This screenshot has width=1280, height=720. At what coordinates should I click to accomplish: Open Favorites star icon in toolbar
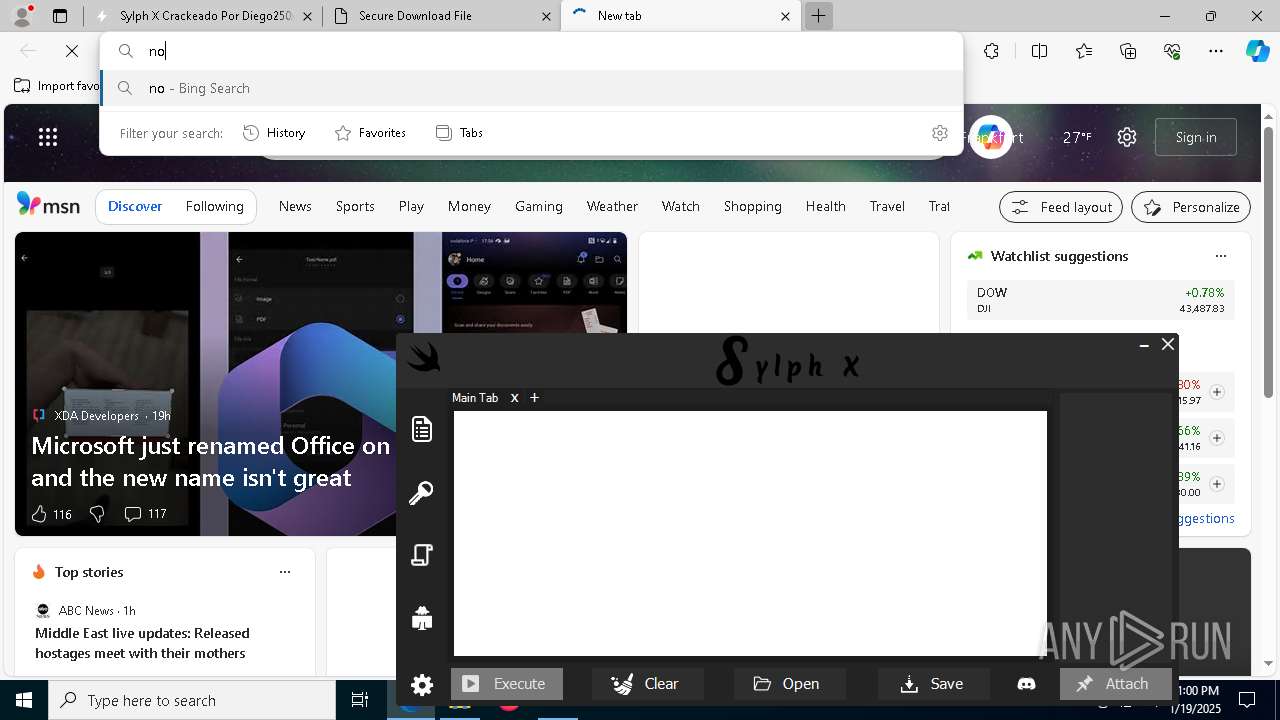pos(1084,51)
